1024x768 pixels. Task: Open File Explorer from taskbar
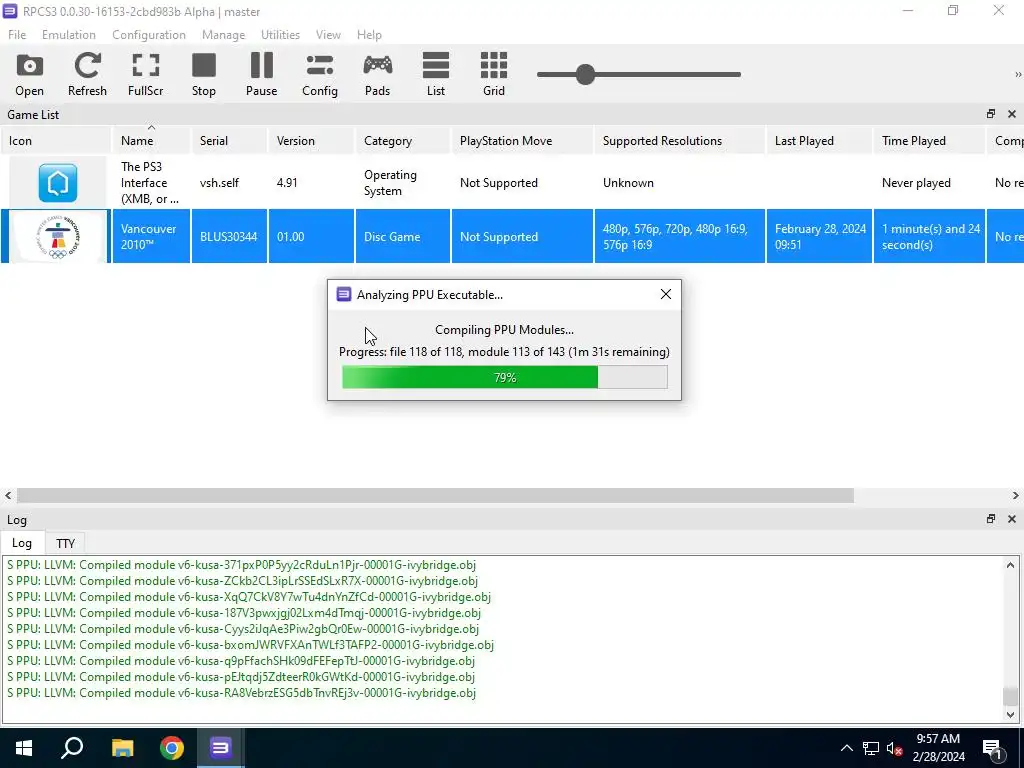pos(122,748)
